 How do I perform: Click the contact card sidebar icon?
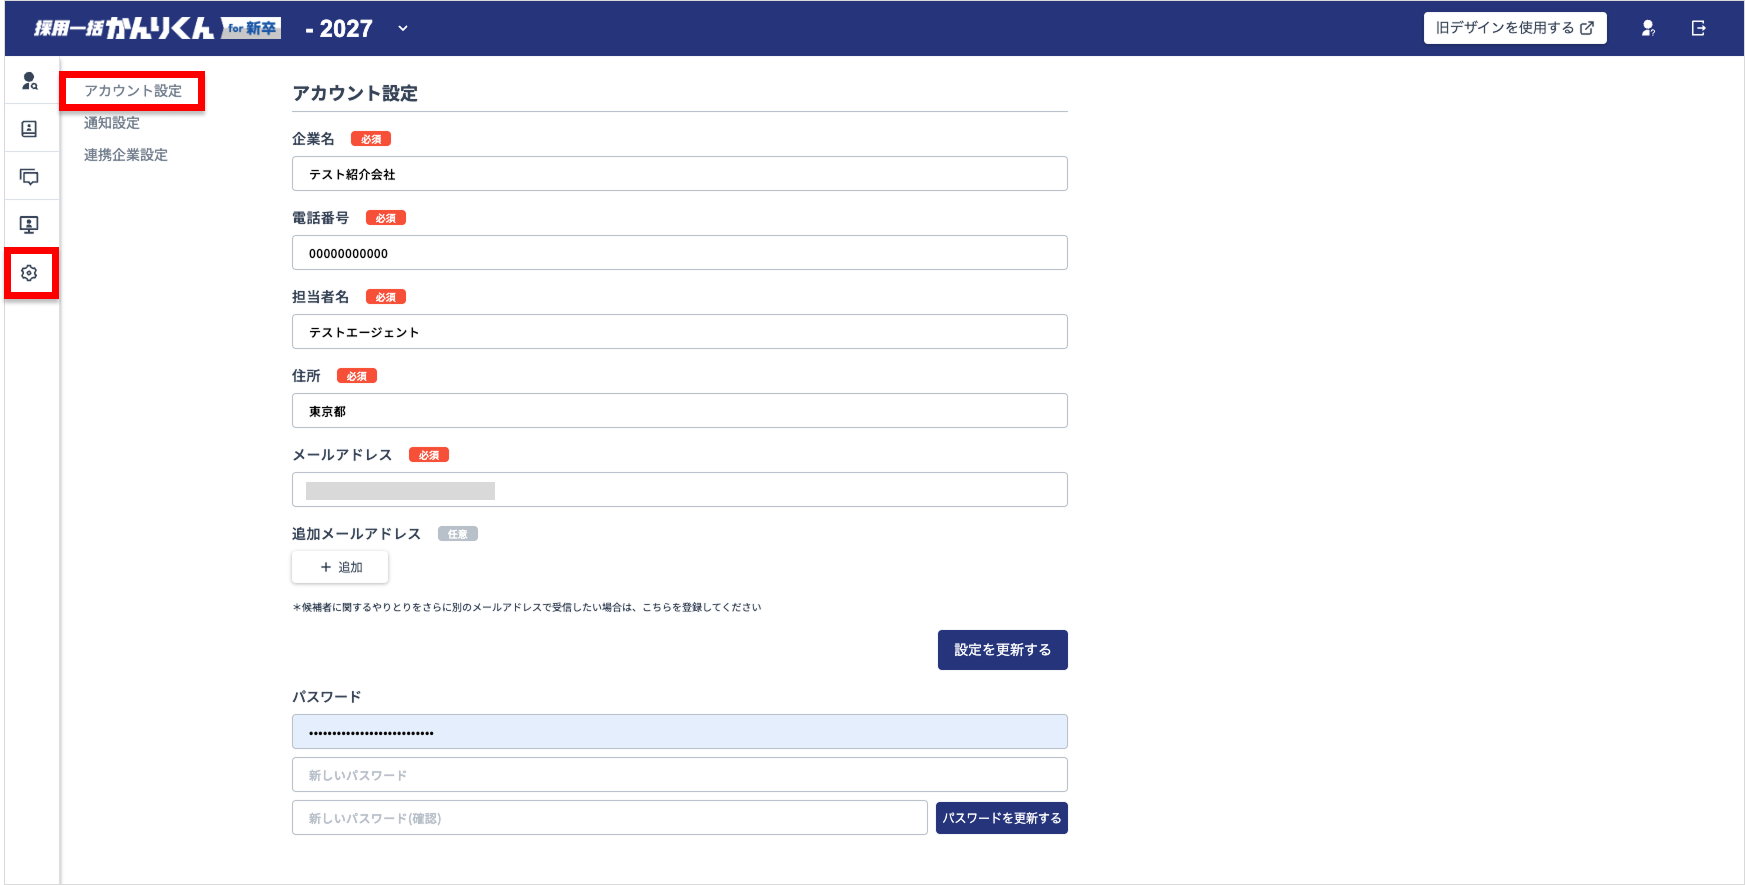[x=29, y=129]
